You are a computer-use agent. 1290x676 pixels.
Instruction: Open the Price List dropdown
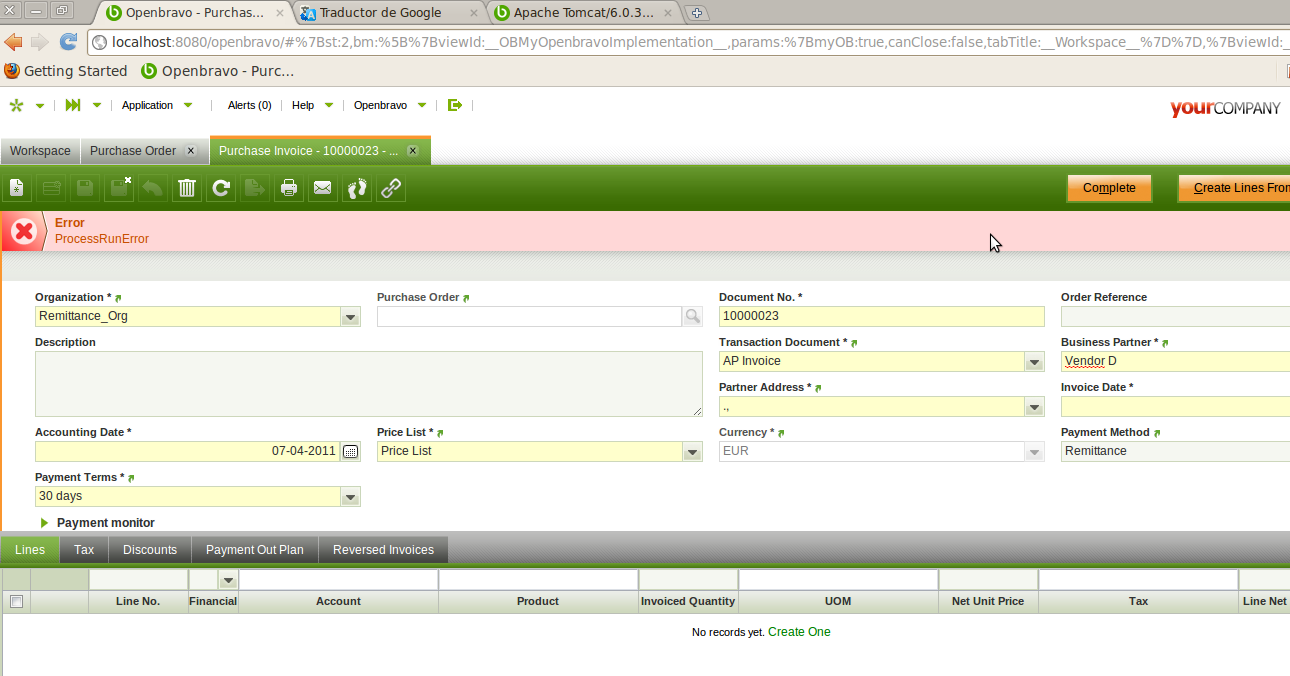[x=692, y=451]
